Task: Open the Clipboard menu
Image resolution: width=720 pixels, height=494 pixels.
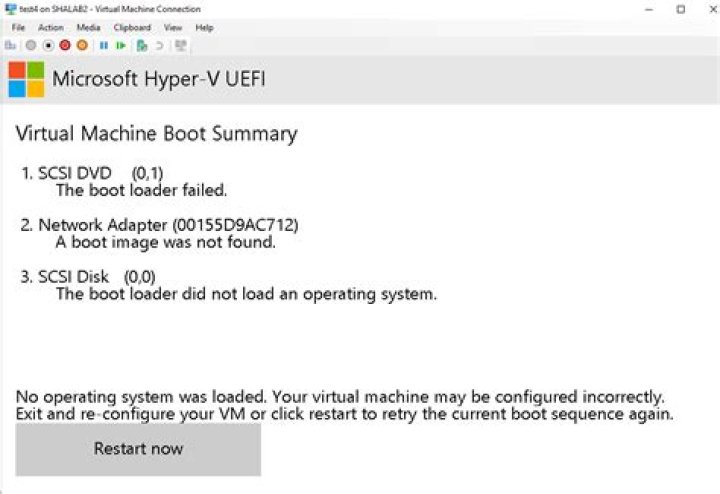Action: (132, 28)
